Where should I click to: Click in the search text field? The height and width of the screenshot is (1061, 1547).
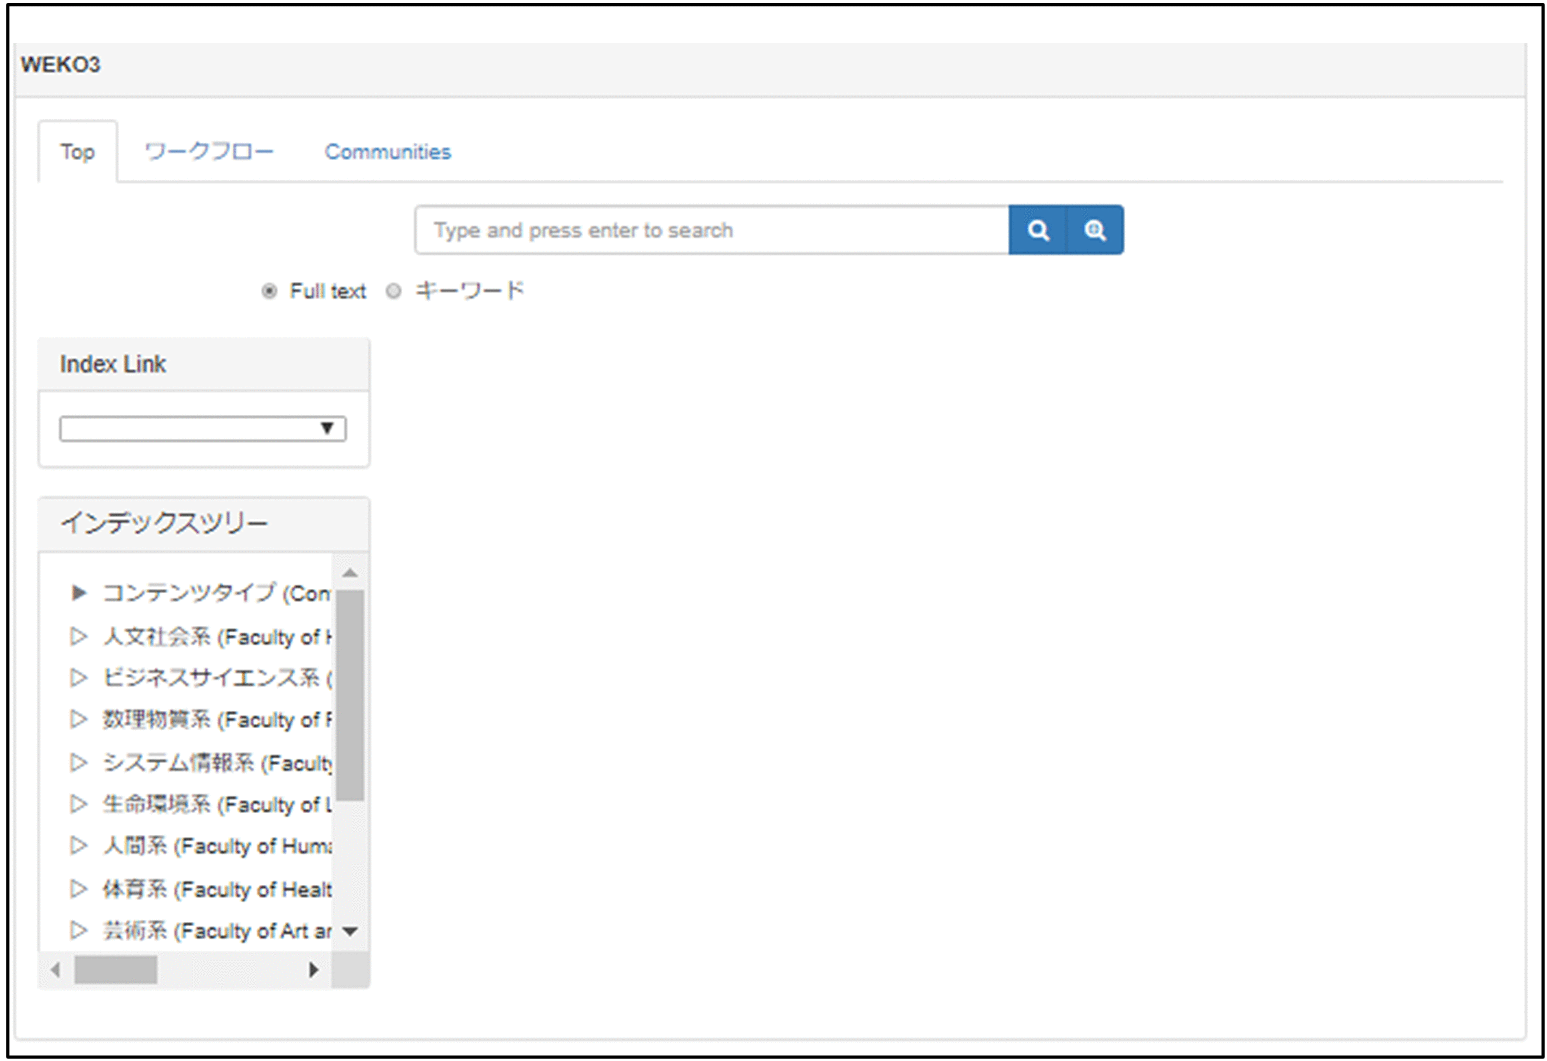pyautogui.click(x=711, y=231)
